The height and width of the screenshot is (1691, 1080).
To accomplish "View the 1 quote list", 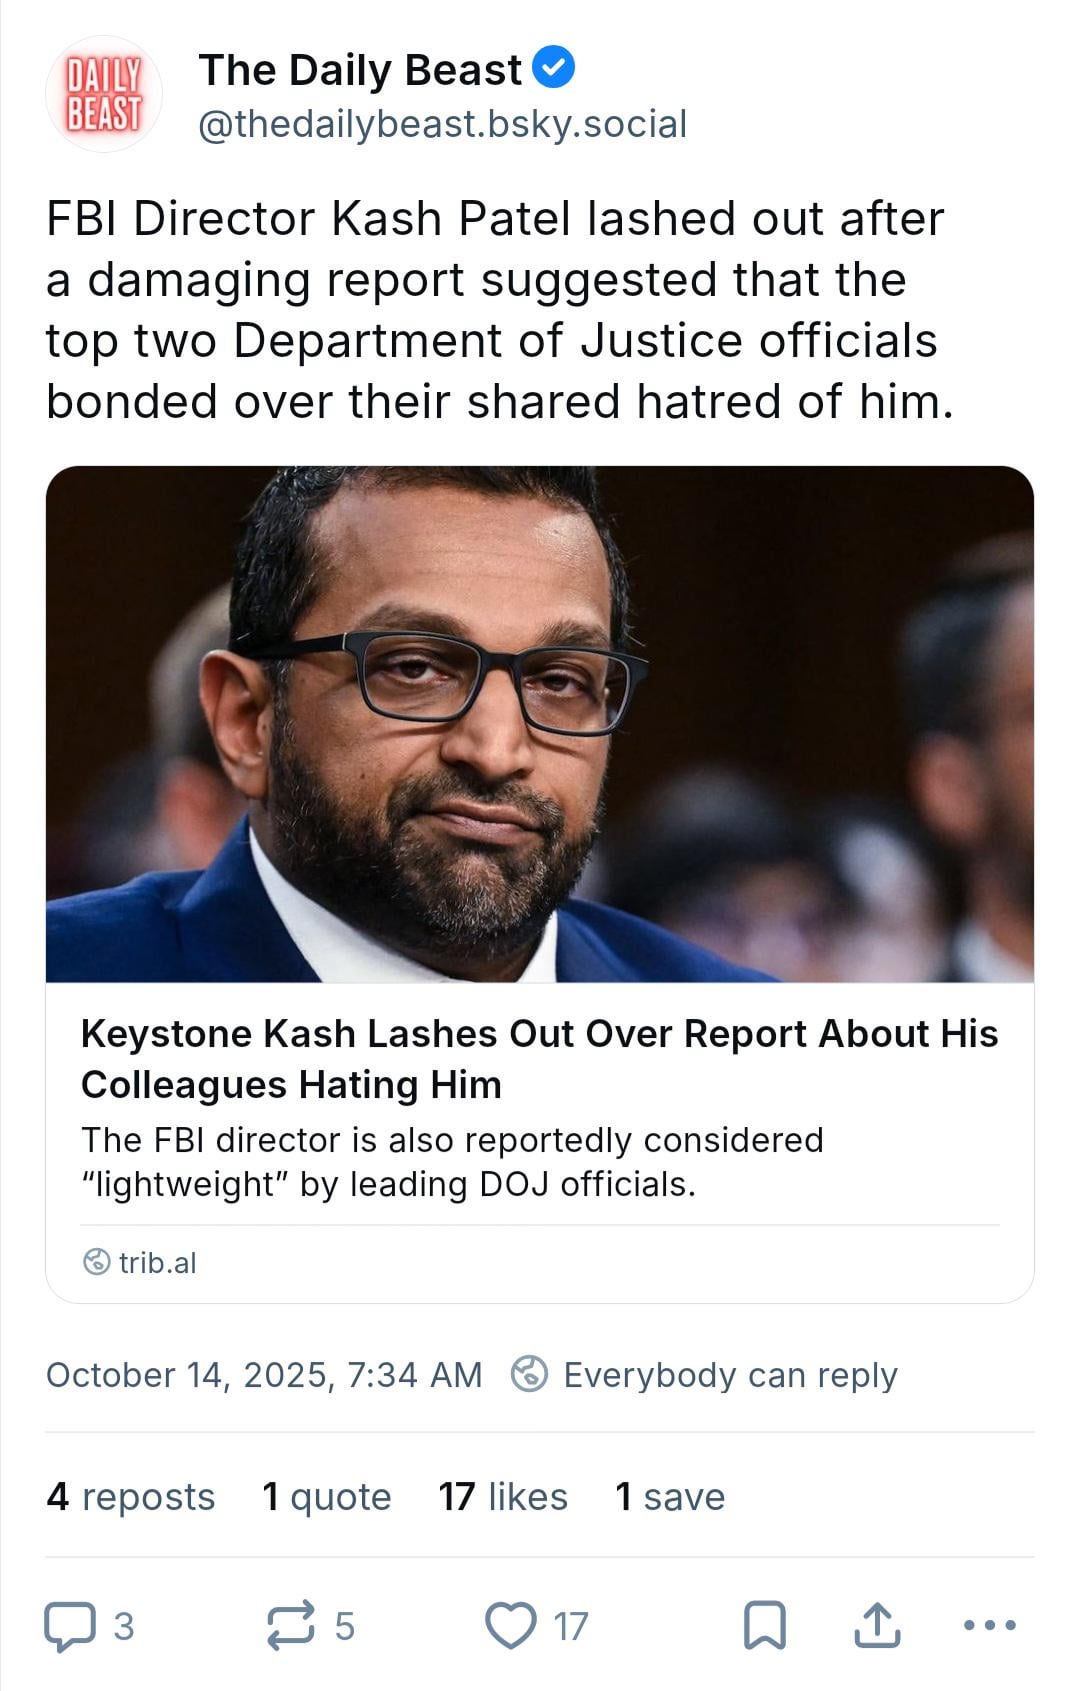I will [x=326, y=1497].
